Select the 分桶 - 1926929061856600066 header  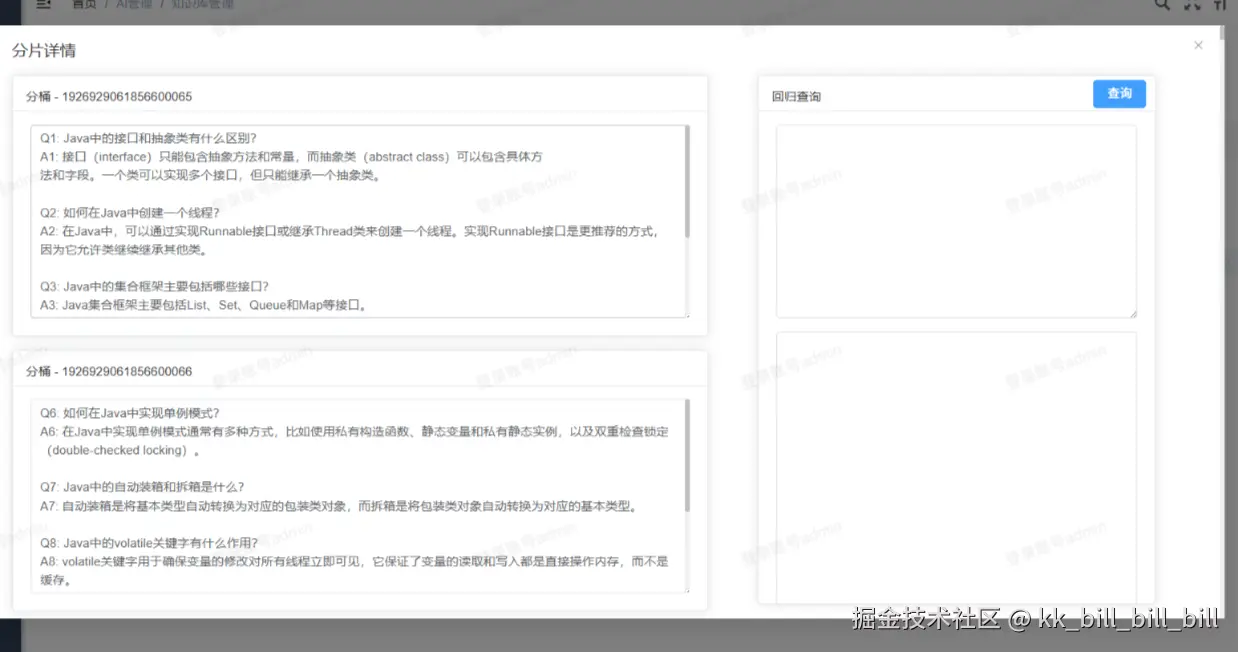pyautogui.click(x=110, y=370)
